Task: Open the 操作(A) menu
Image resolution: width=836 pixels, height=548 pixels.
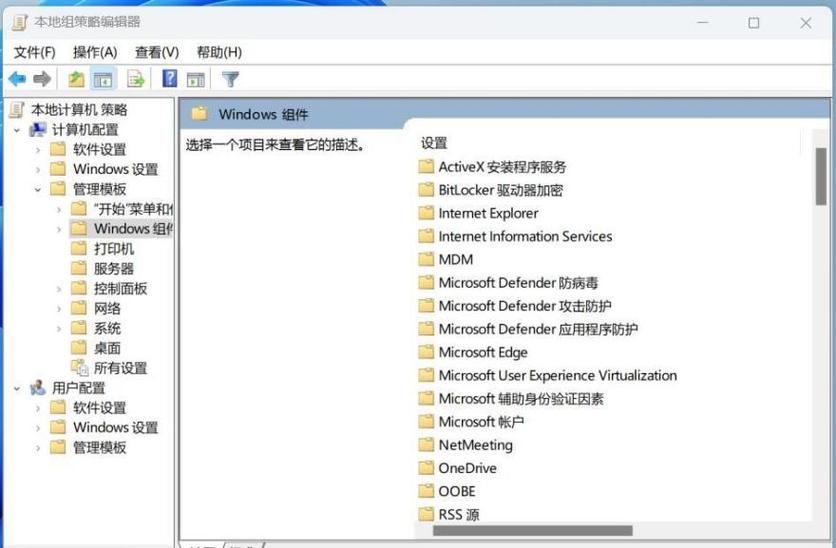Action: pos(95,52)
